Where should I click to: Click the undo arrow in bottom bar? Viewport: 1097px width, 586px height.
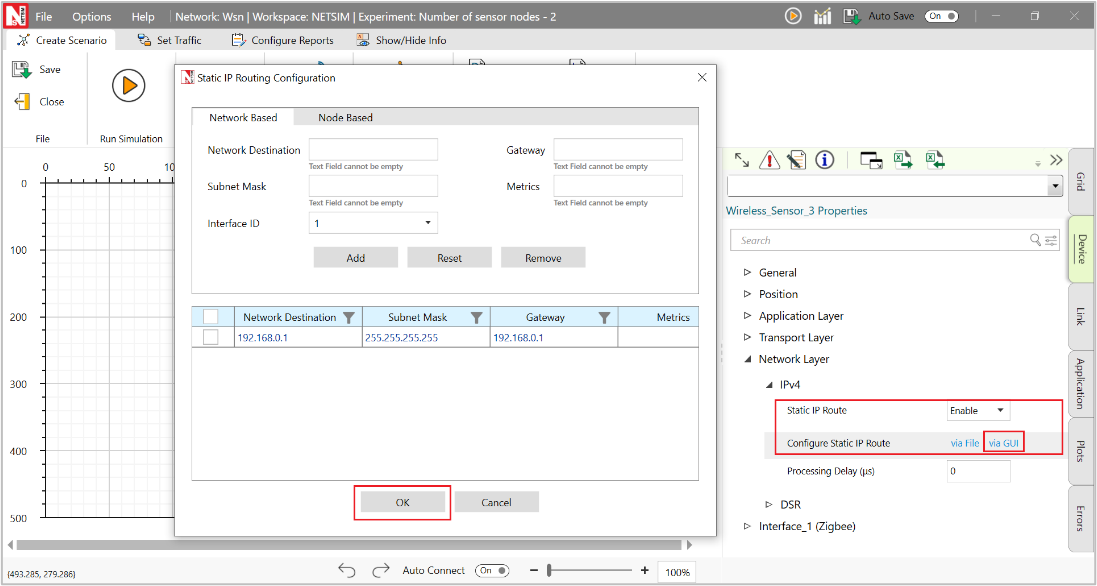[x=347, y=570]
